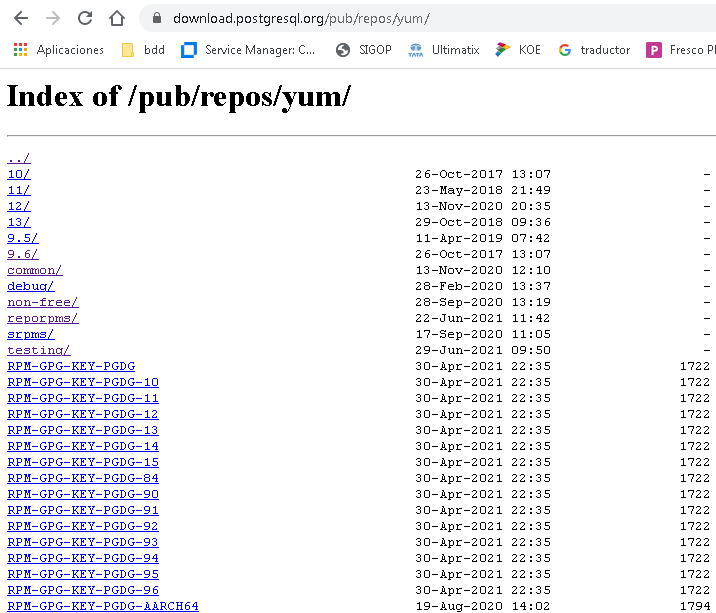Click the browser forward arrow

coord(53,18)
